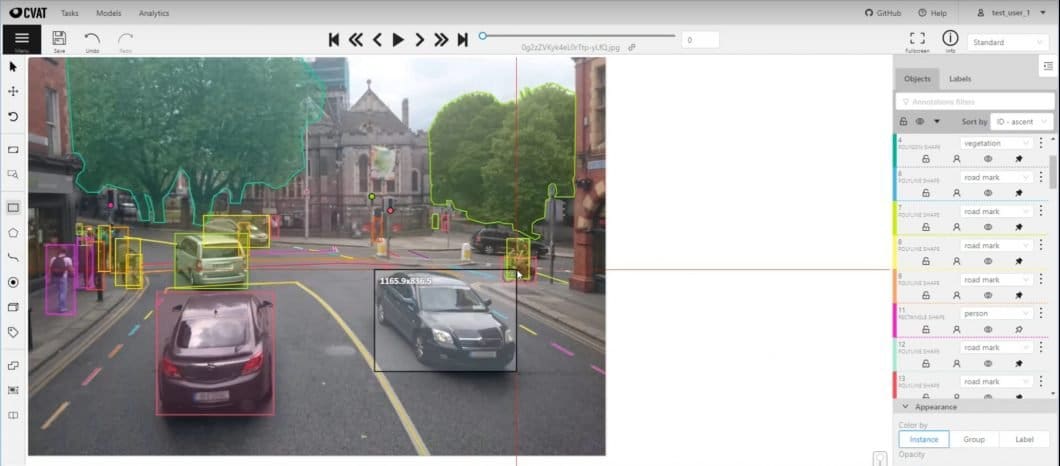Open the Tasks page
This screenshot has width=1060, height=466.
point(70,13)
